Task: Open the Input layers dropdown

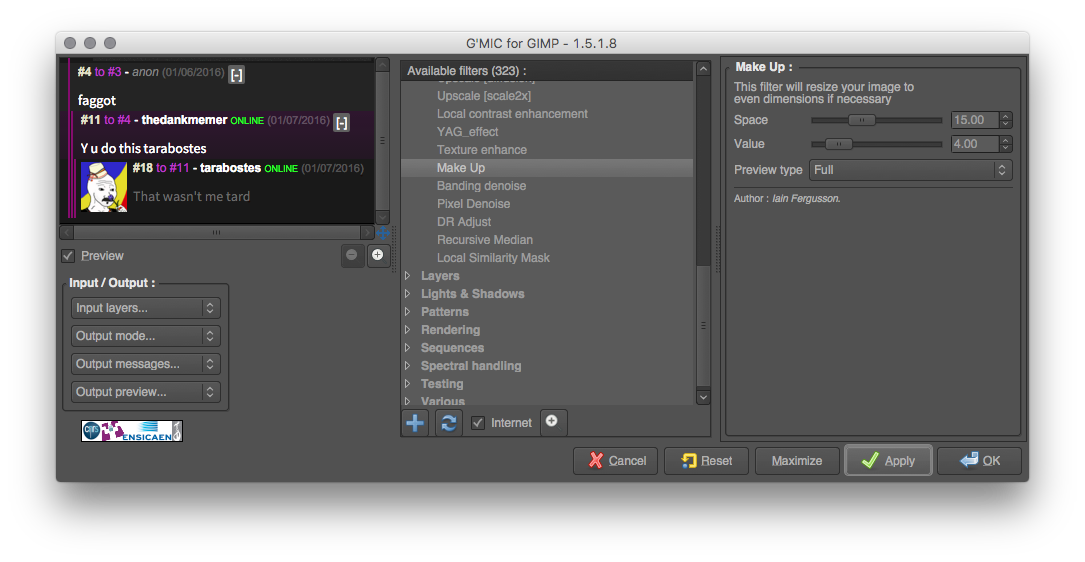Action: (146, 308)
